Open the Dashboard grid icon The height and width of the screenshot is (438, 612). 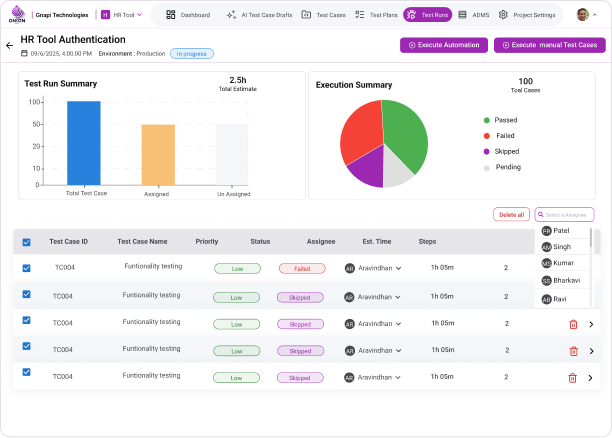[x=171, y=15]
